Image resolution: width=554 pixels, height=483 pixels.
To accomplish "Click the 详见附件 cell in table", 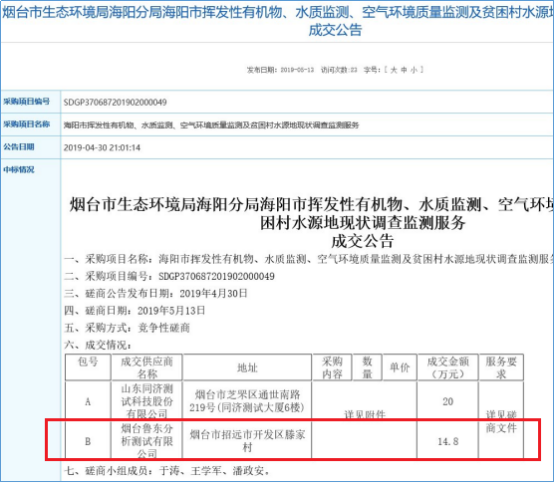I will (x=365, y=414).
